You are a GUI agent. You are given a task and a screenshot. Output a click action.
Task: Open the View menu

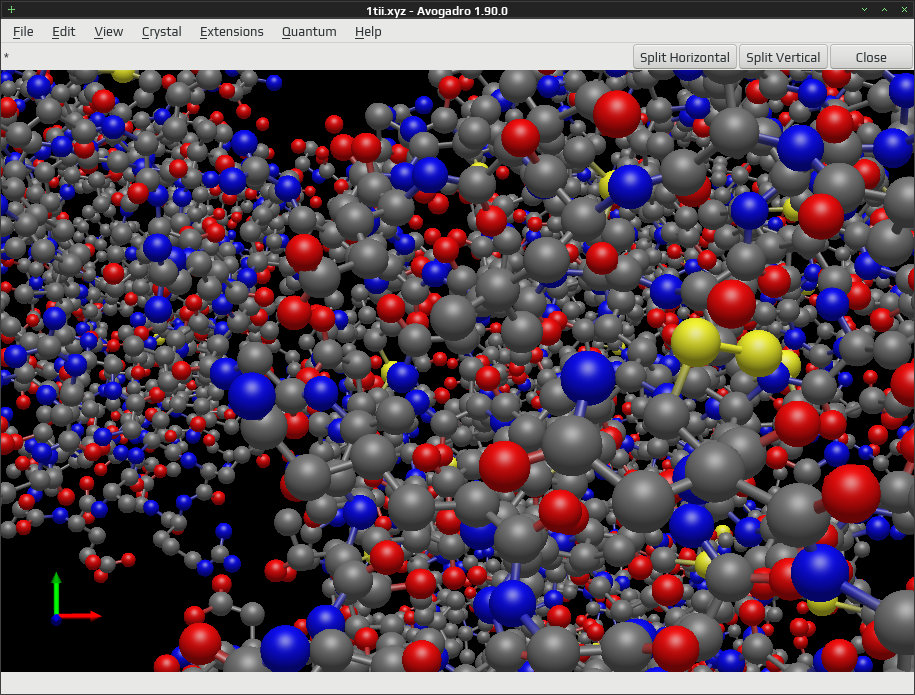click(109, 32)
